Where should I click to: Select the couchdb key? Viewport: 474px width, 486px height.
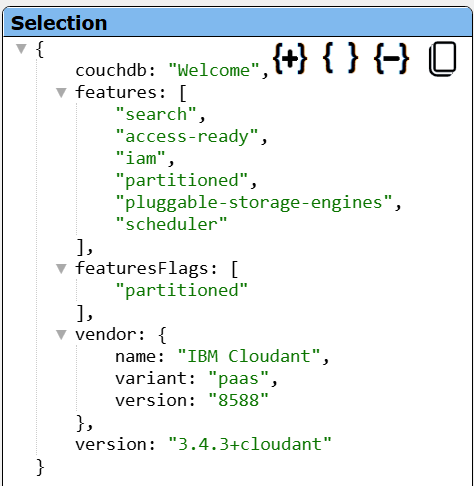pos(111,71)
